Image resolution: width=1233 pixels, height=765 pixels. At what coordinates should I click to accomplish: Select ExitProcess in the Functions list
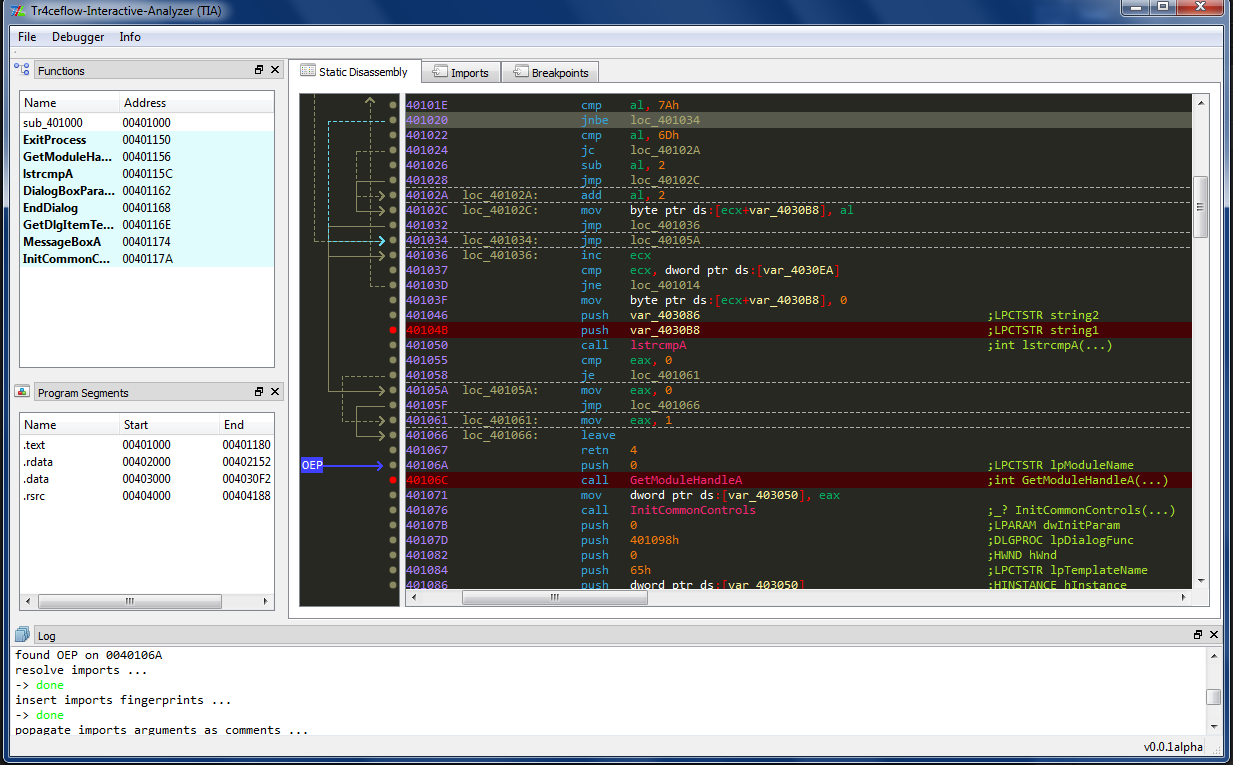[x=147, y=140]
